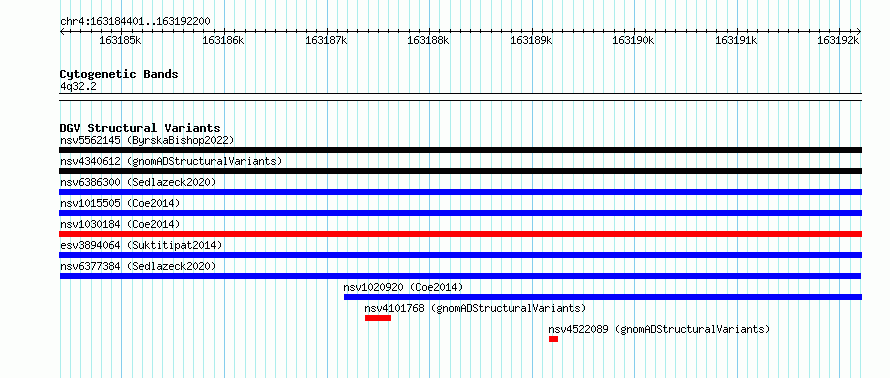This screenshot has height=378, width=890.
Task: Click the 163192k ruler position
Action: (838, 41)
